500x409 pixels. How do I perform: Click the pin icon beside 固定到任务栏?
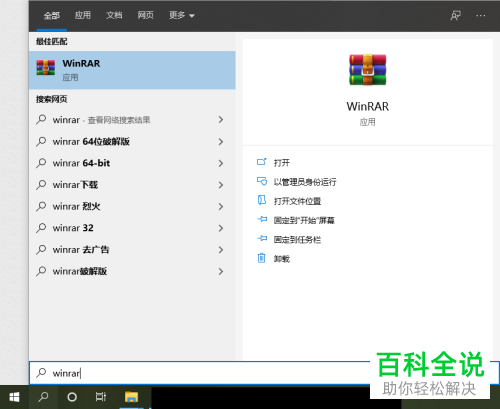[x=262, y=239]
